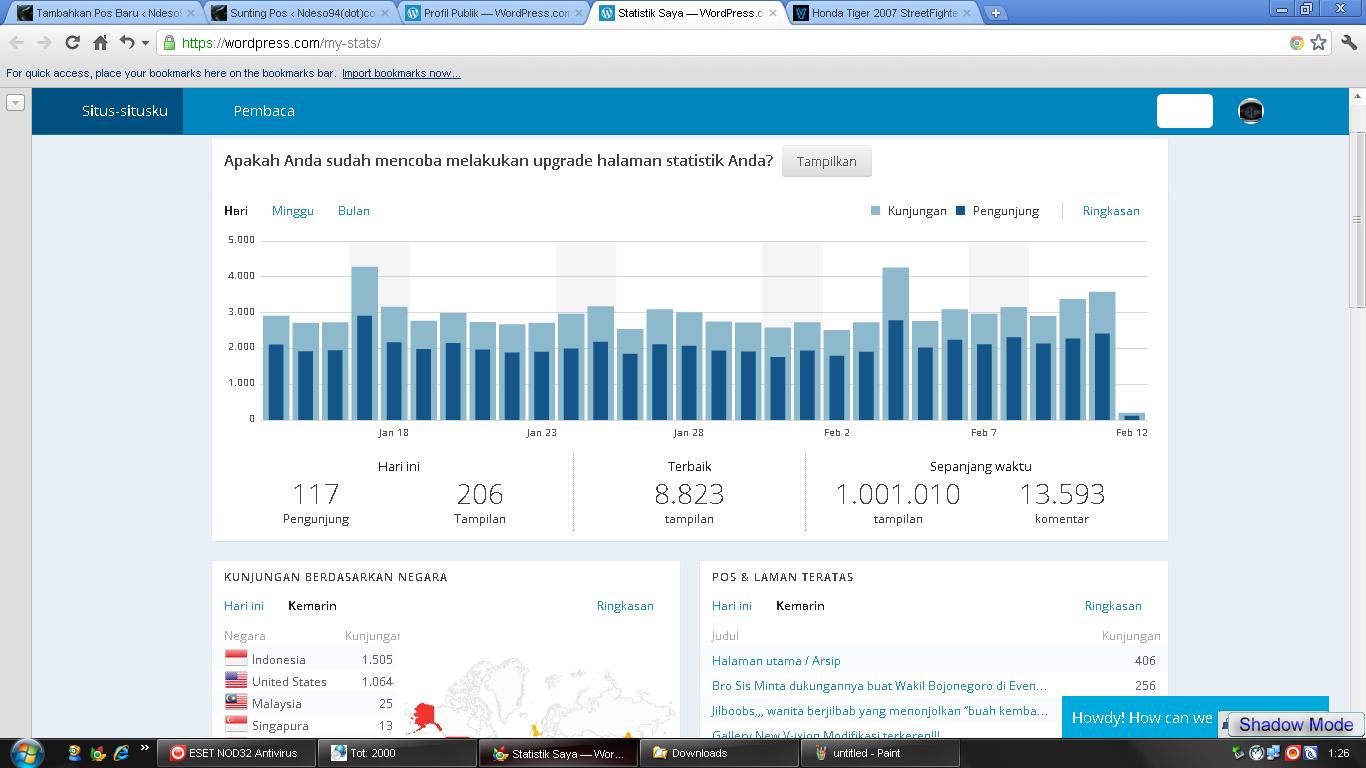Expand the sidebar dropdown arrow at left edge
The image size is (1366, 768).
click(15, 102)
